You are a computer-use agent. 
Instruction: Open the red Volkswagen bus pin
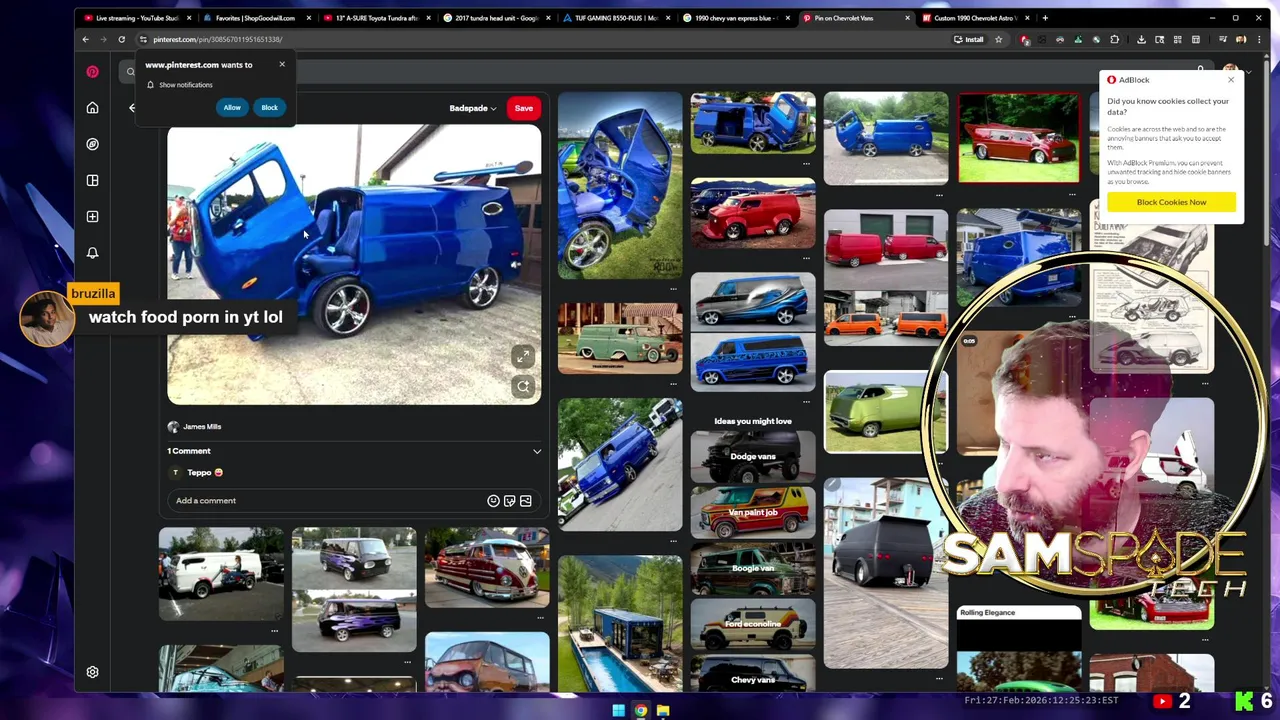click(x=487, y=567)
